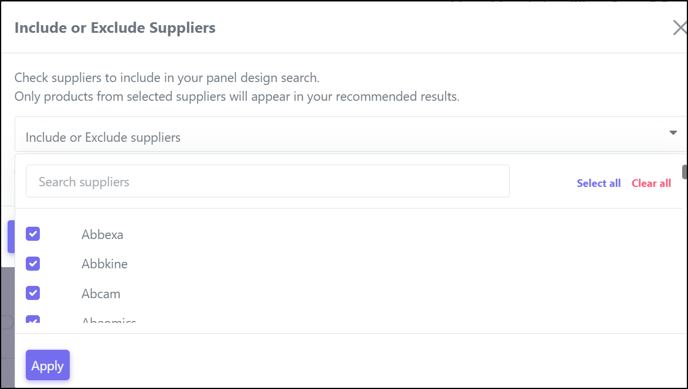The image size is (688, 389).
Task: Click the purple button behind the dialog
Action: click(11, 237)
